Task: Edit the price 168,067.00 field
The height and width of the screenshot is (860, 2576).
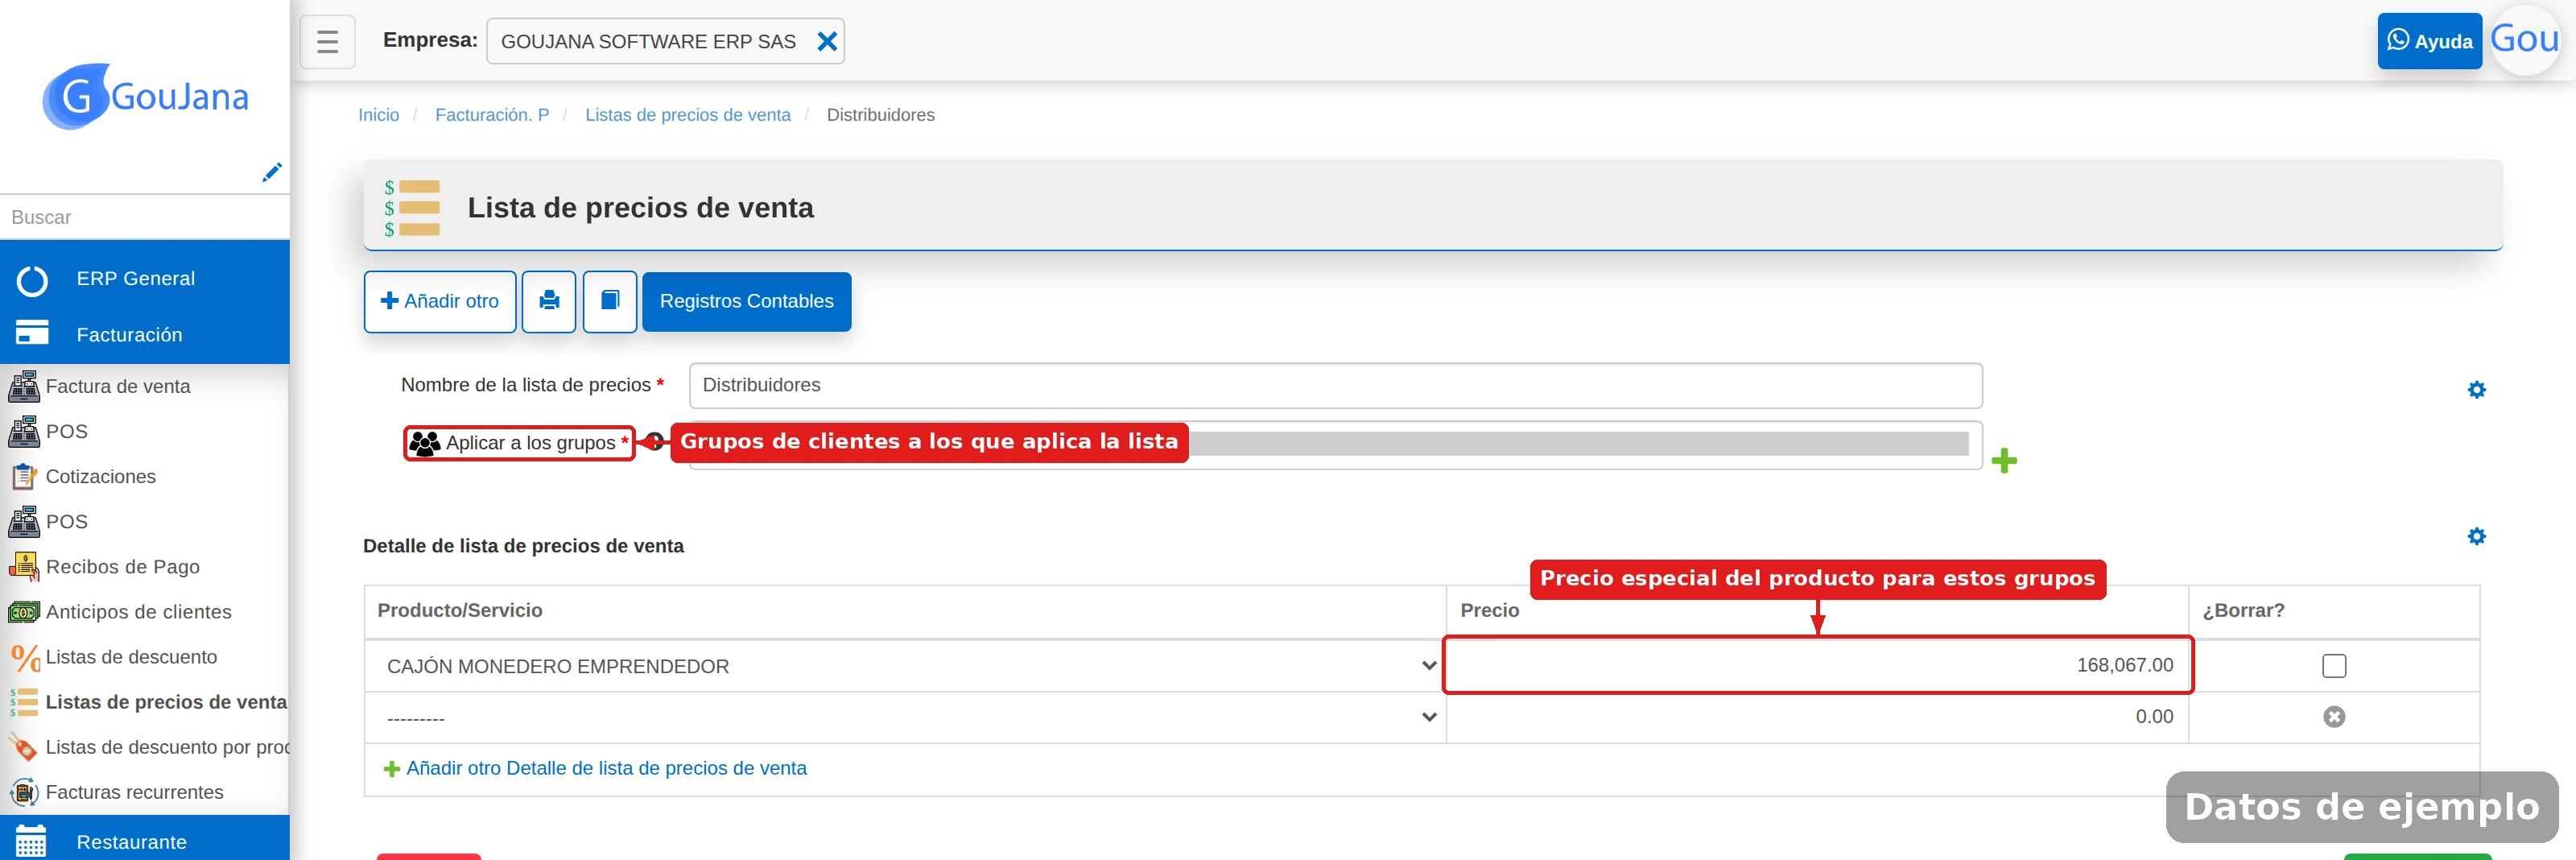Action: [1818, 665]
